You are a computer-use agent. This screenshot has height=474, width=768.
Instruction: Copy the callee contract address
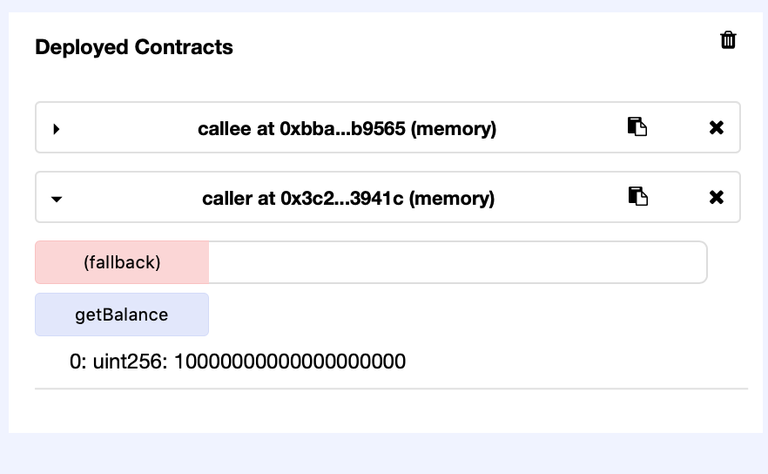637,127
